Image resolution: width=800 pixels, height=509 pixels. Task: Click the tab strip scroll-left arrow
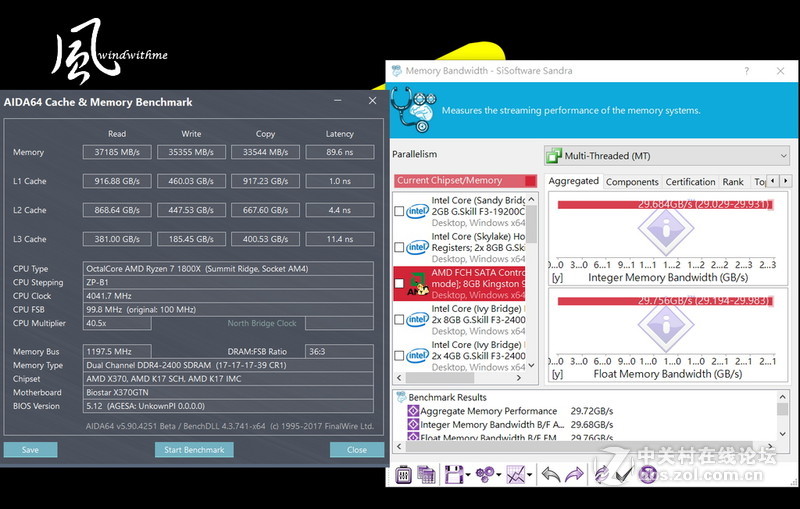(x=773, y=181)
